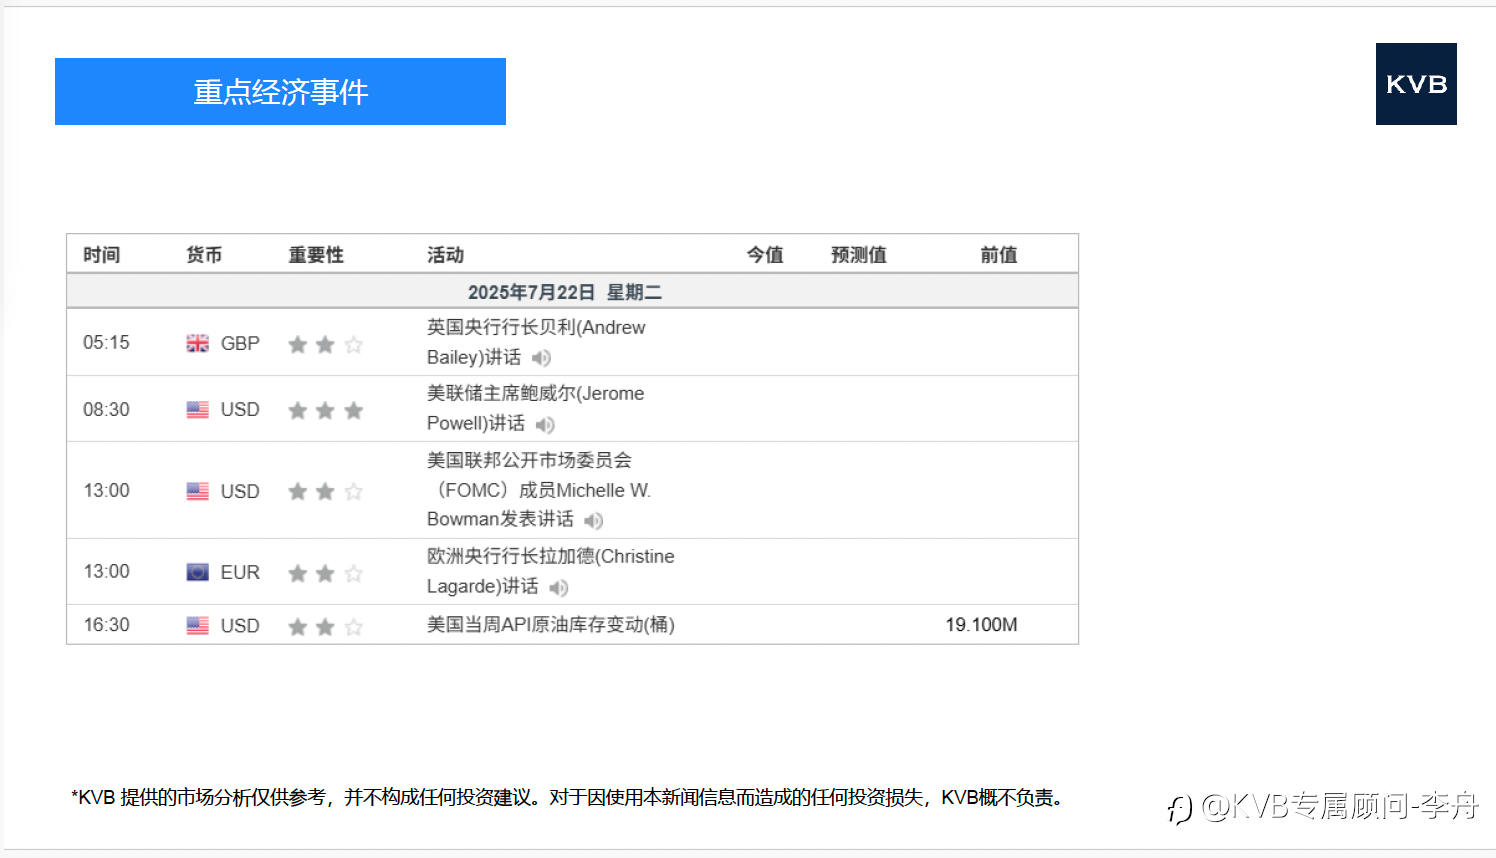Image resolution: width=1496 pixels, height=858 pixels.
Task: Click the EU flag icon beside EUR
Action: tap(198, 572)
